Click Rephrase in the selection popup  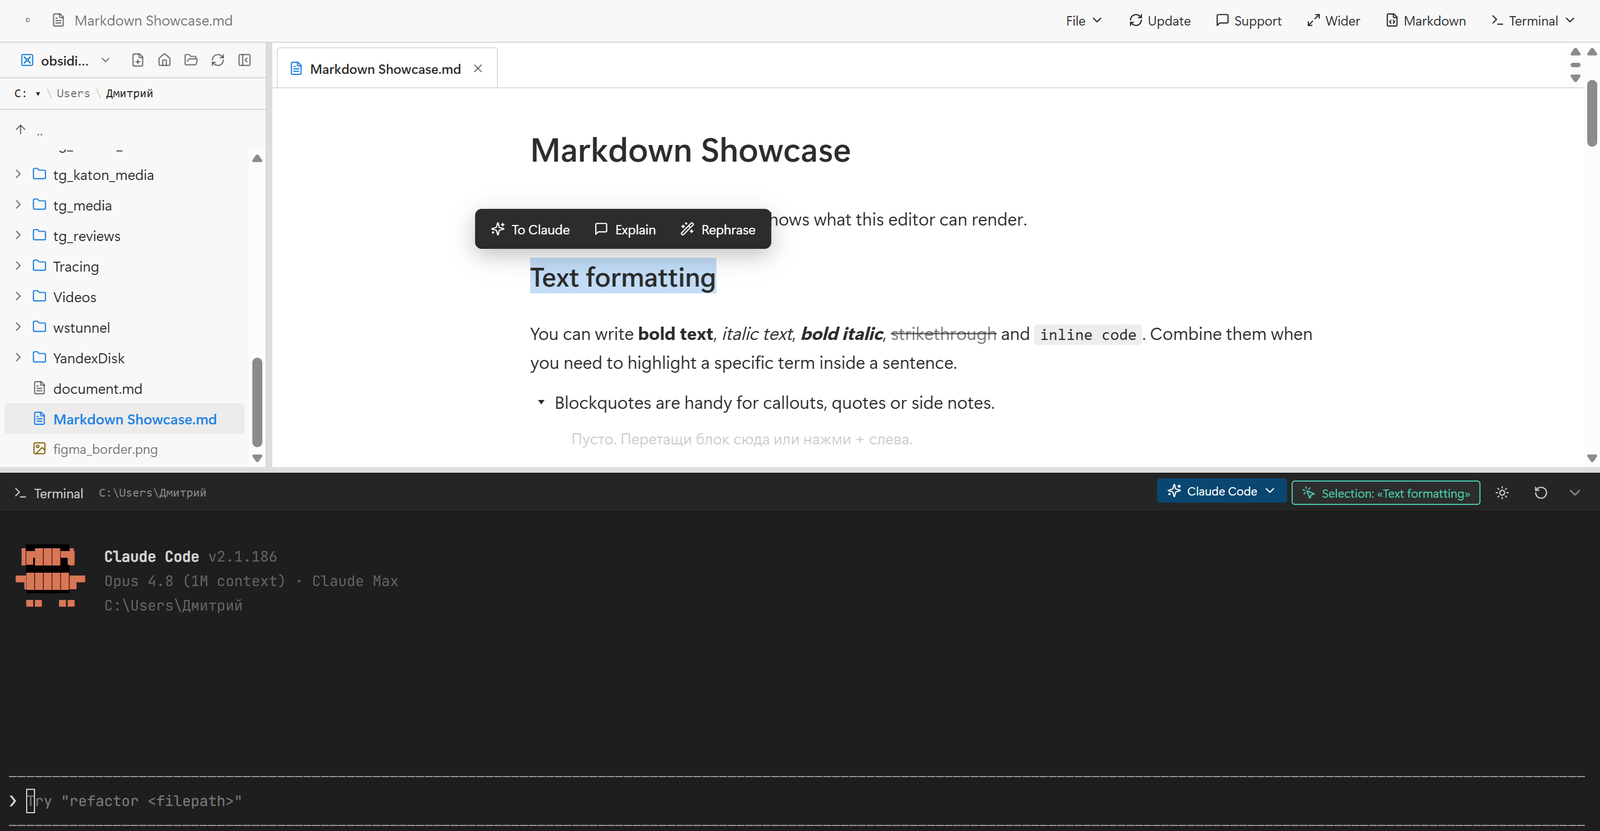(x=718, y=229)
